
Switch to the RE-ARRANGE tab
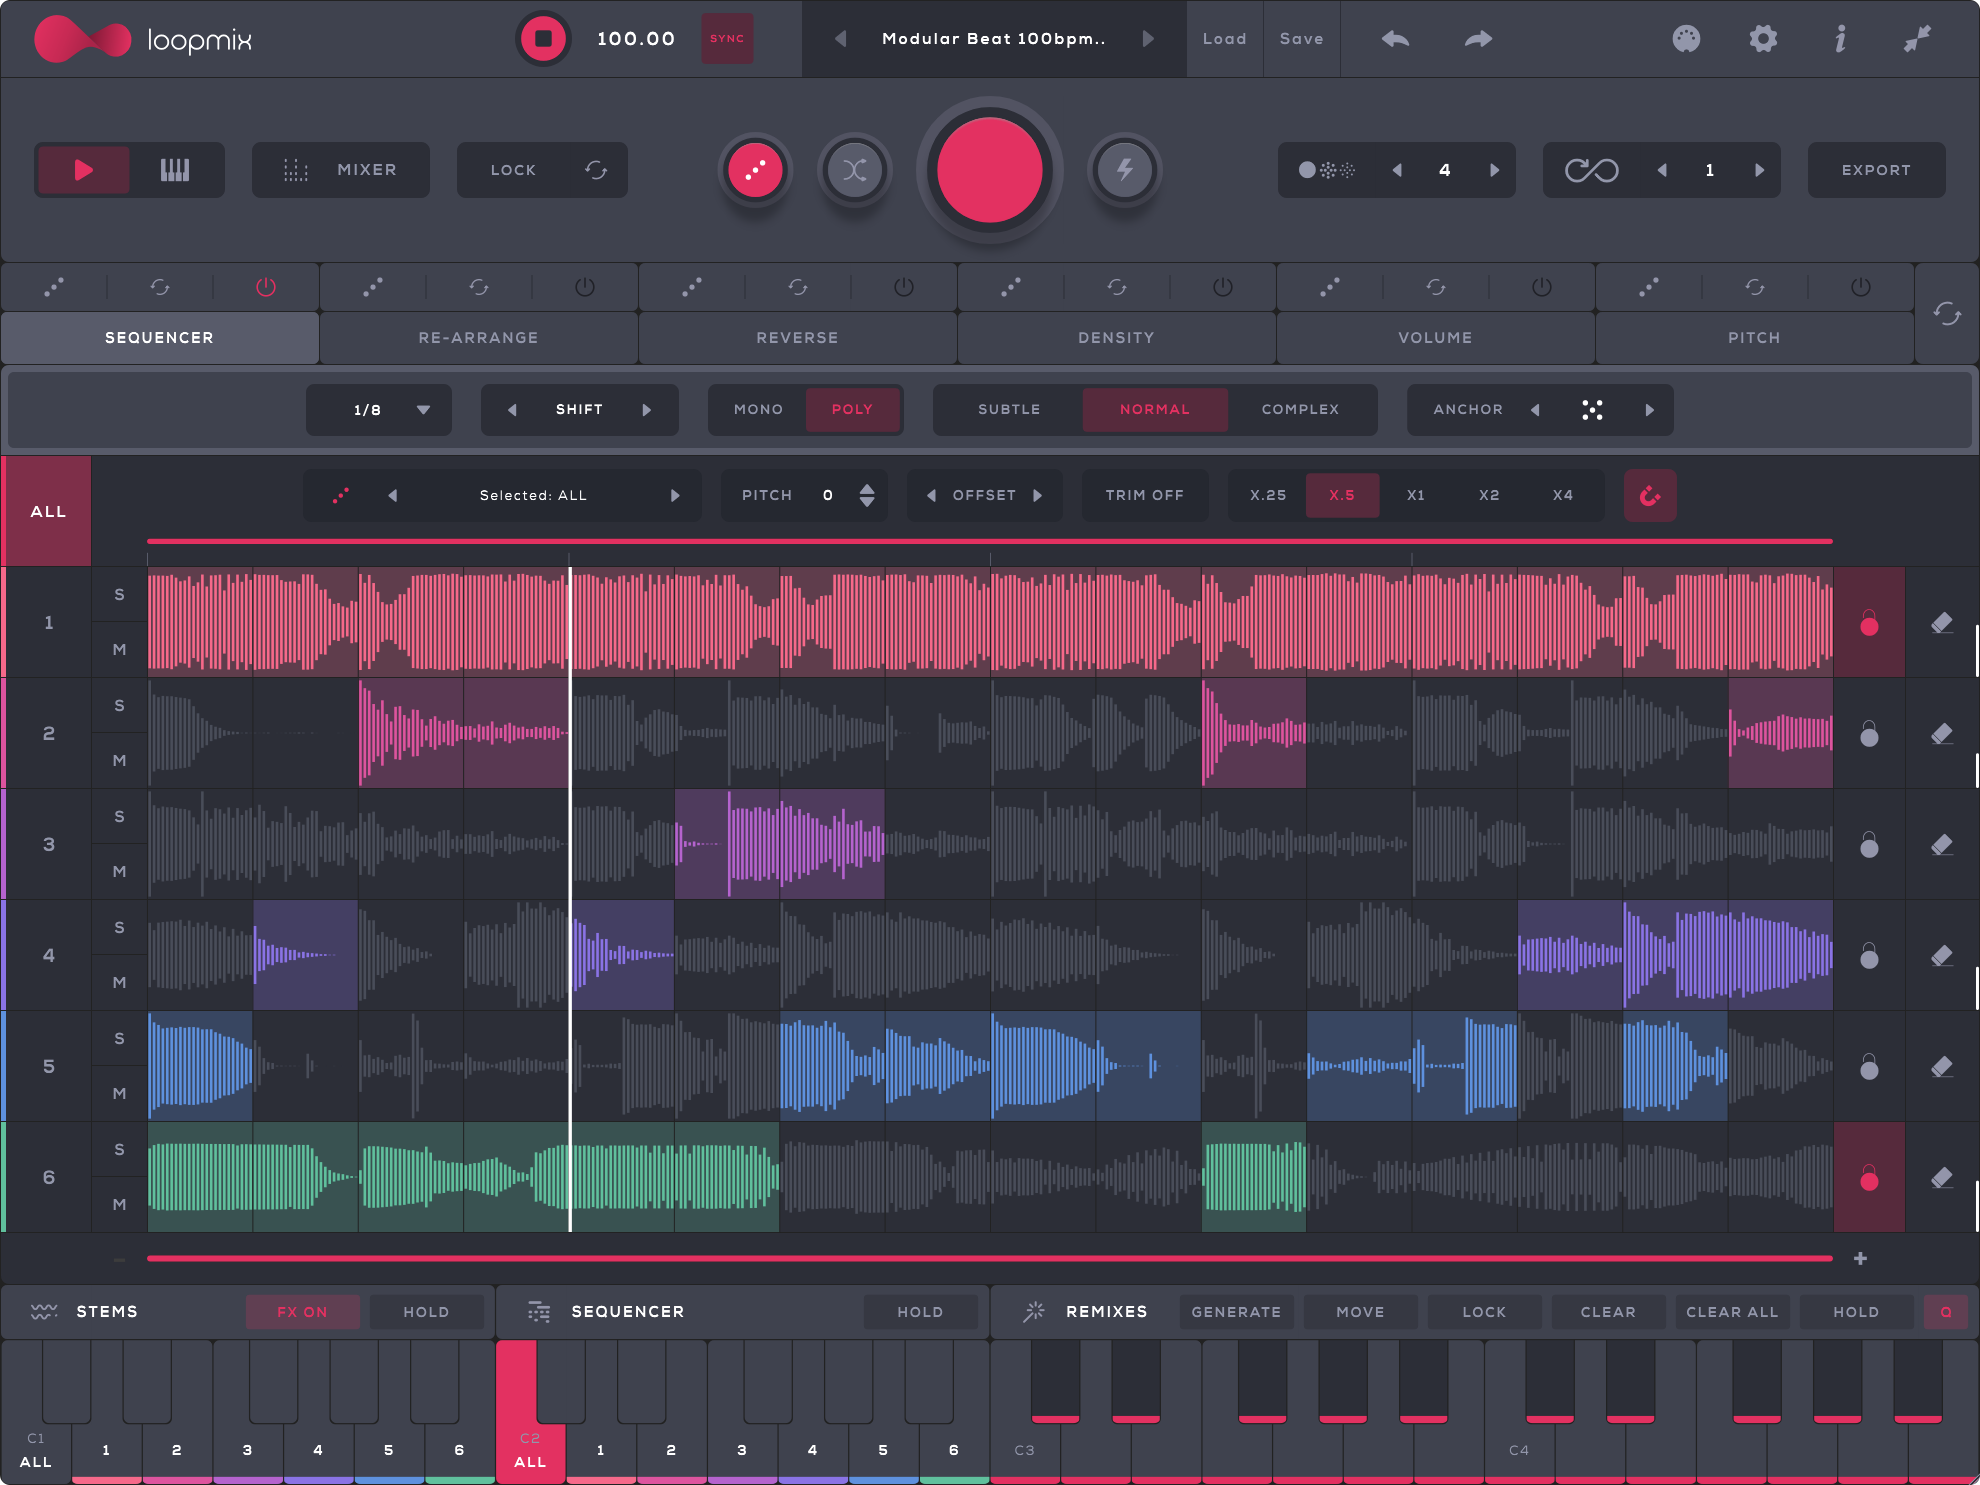(477, 337)
